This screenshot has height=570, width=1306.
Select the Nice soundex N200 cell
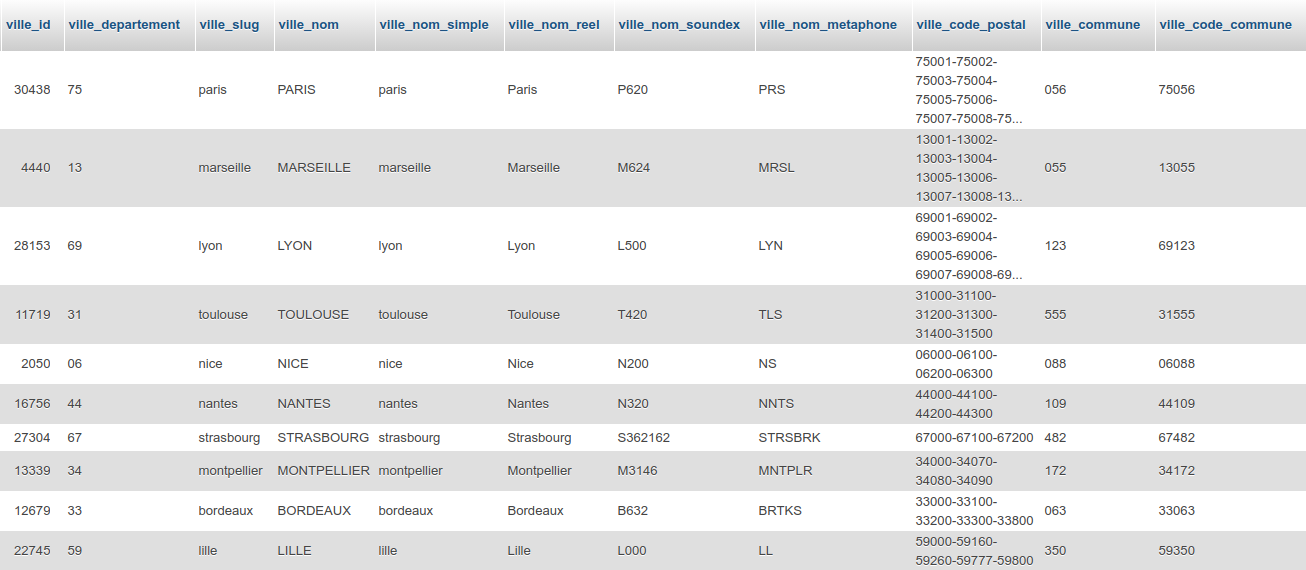pos(633,364)
